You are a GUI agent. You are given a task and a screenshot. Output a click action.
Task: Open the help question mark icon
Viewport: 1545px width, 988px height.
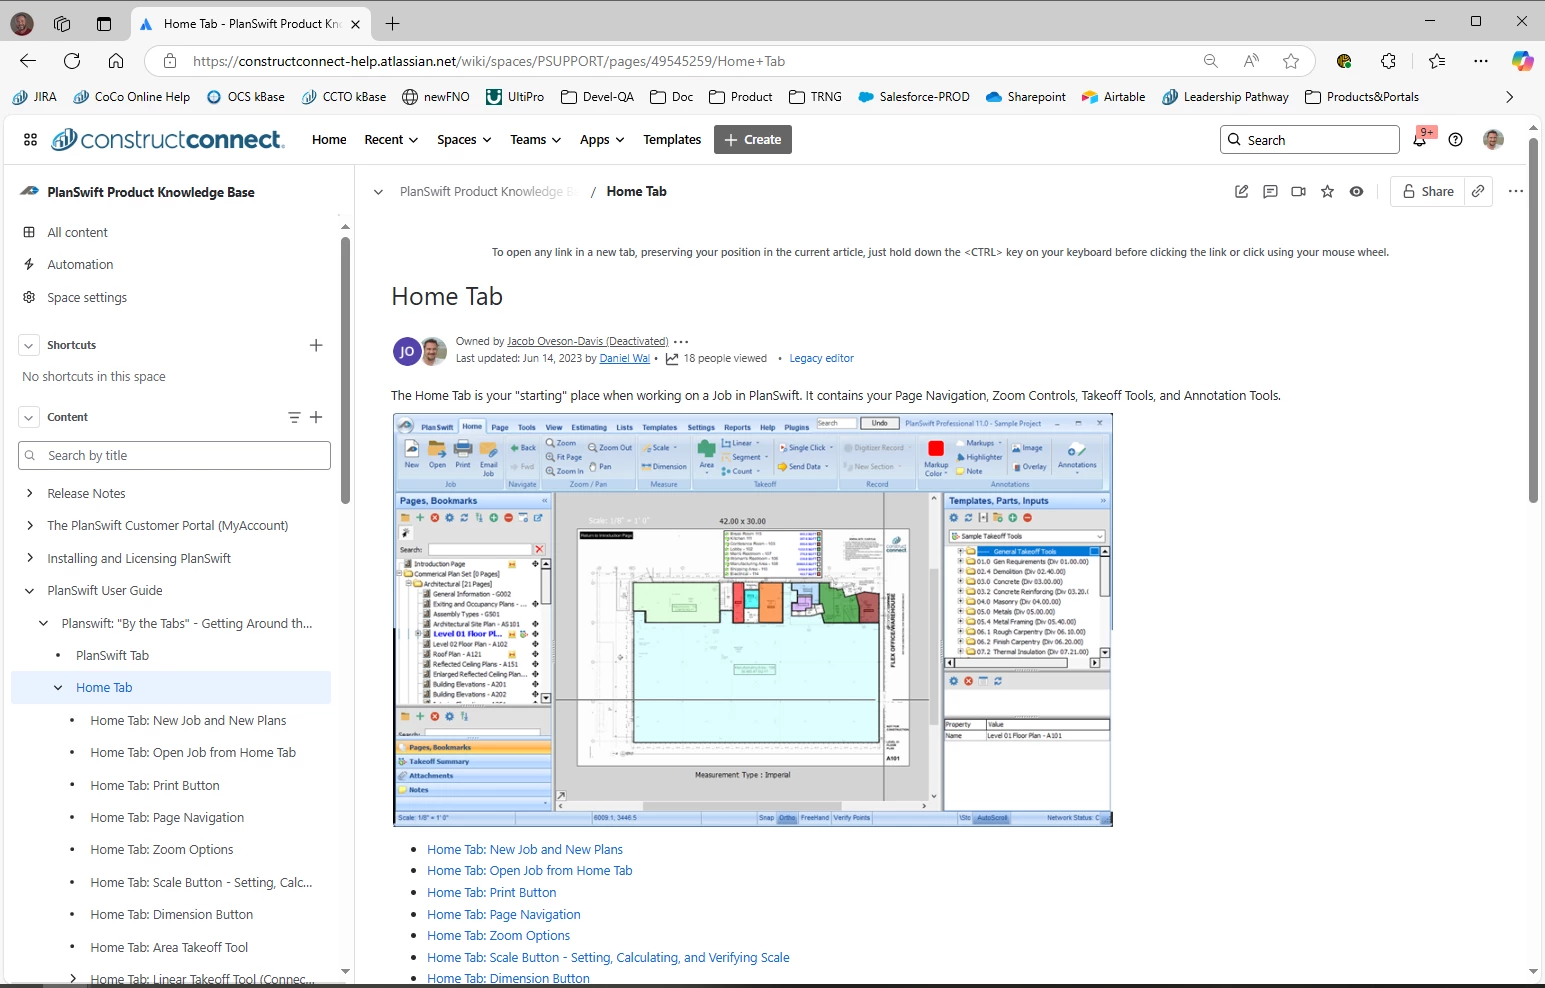1456,140
